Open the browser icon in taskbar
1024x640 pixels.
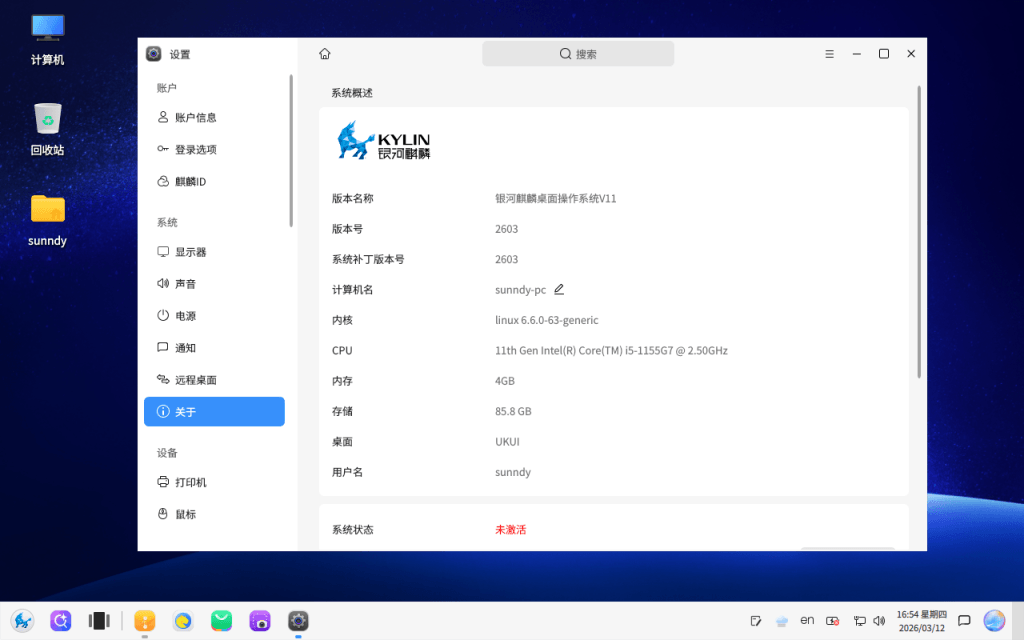[x=183, y=620]
